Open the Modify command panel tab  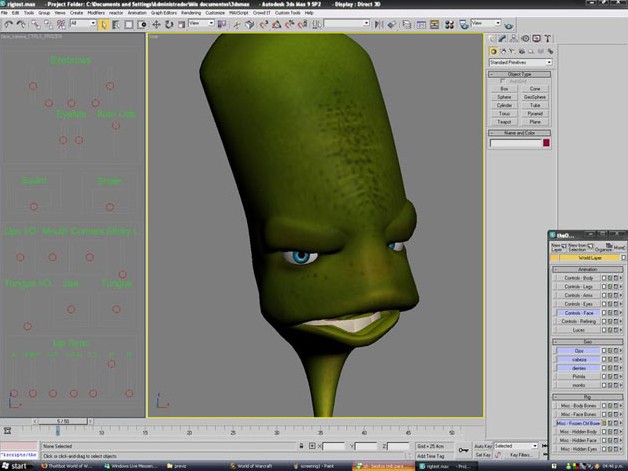(503, 37)
